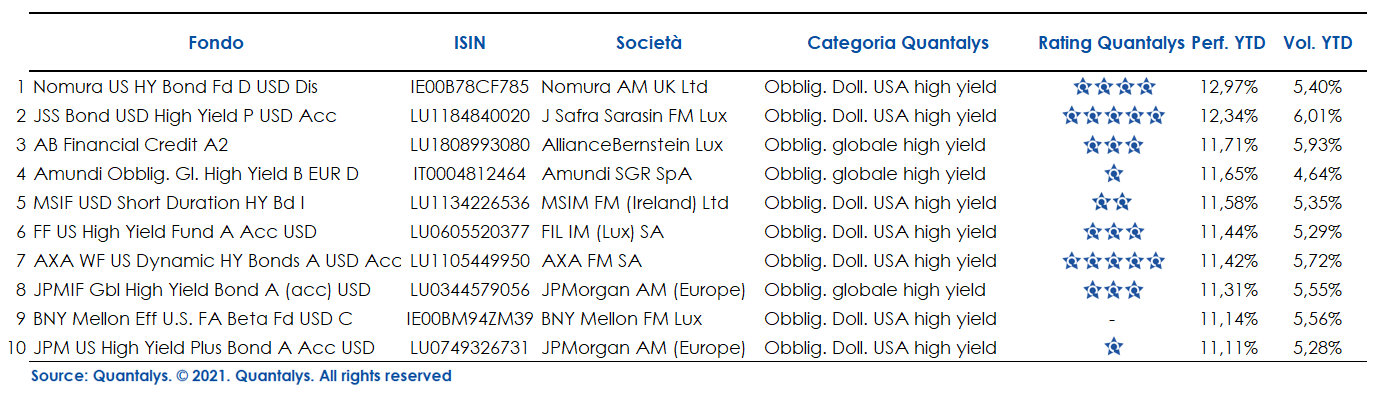Click the single-star rating of Amundi Obblig. Gl. High Yield
The width and height of the screenshot is (1380, 394).
1113,174
